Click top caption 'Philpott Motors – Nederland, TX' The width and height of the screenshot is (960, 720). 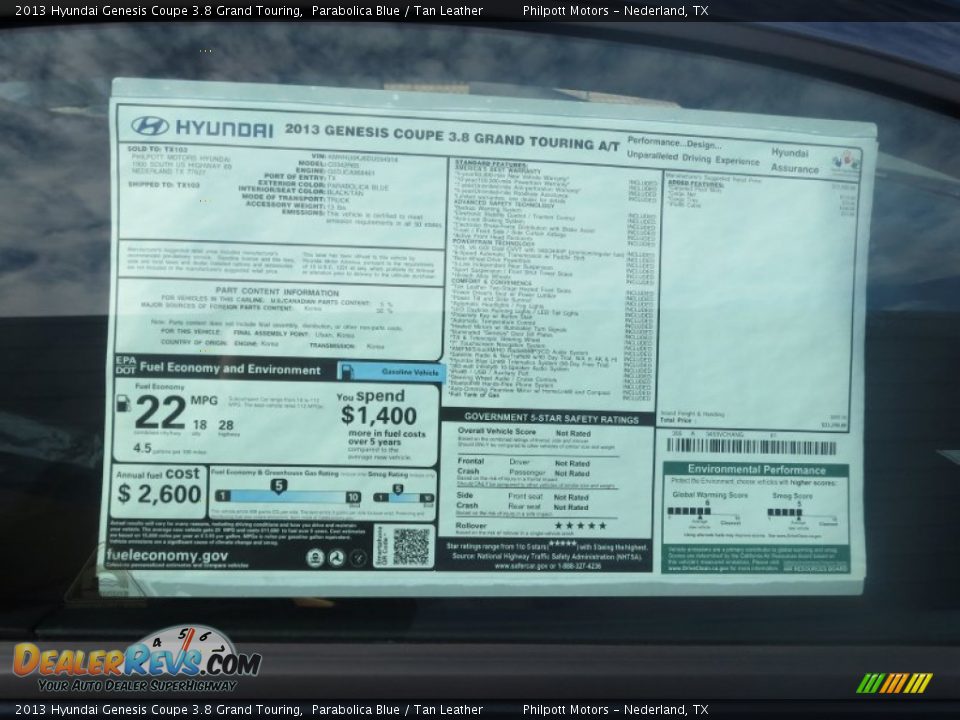[615, 10]
